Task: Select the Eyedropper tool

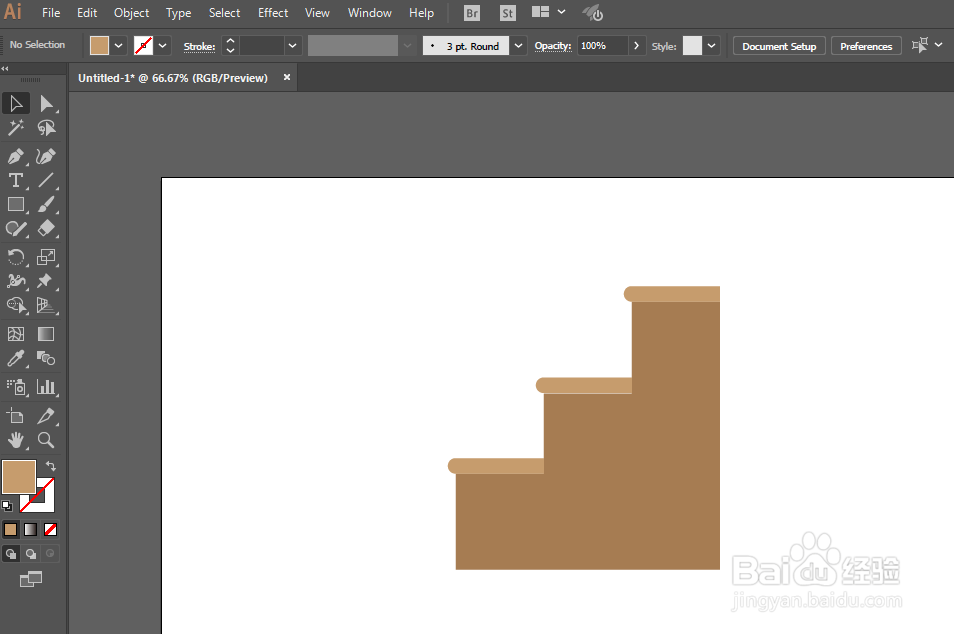Action: [16, 358]
